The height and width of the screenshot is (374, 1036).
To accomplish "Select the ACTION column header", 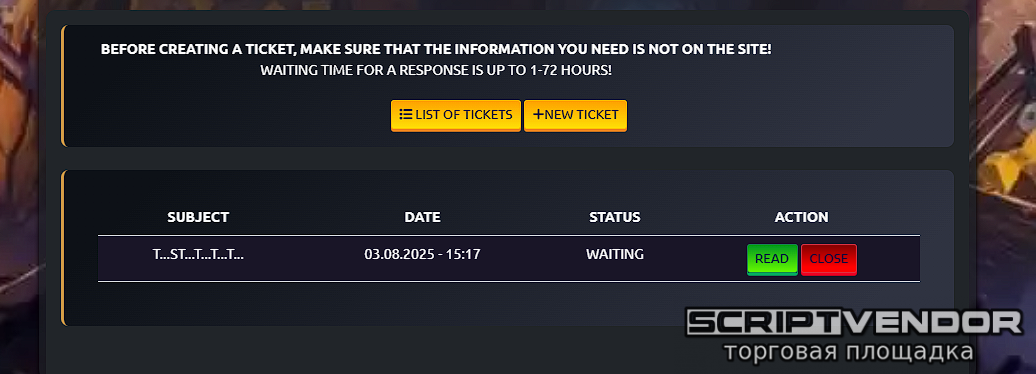I will click(801, 217).
